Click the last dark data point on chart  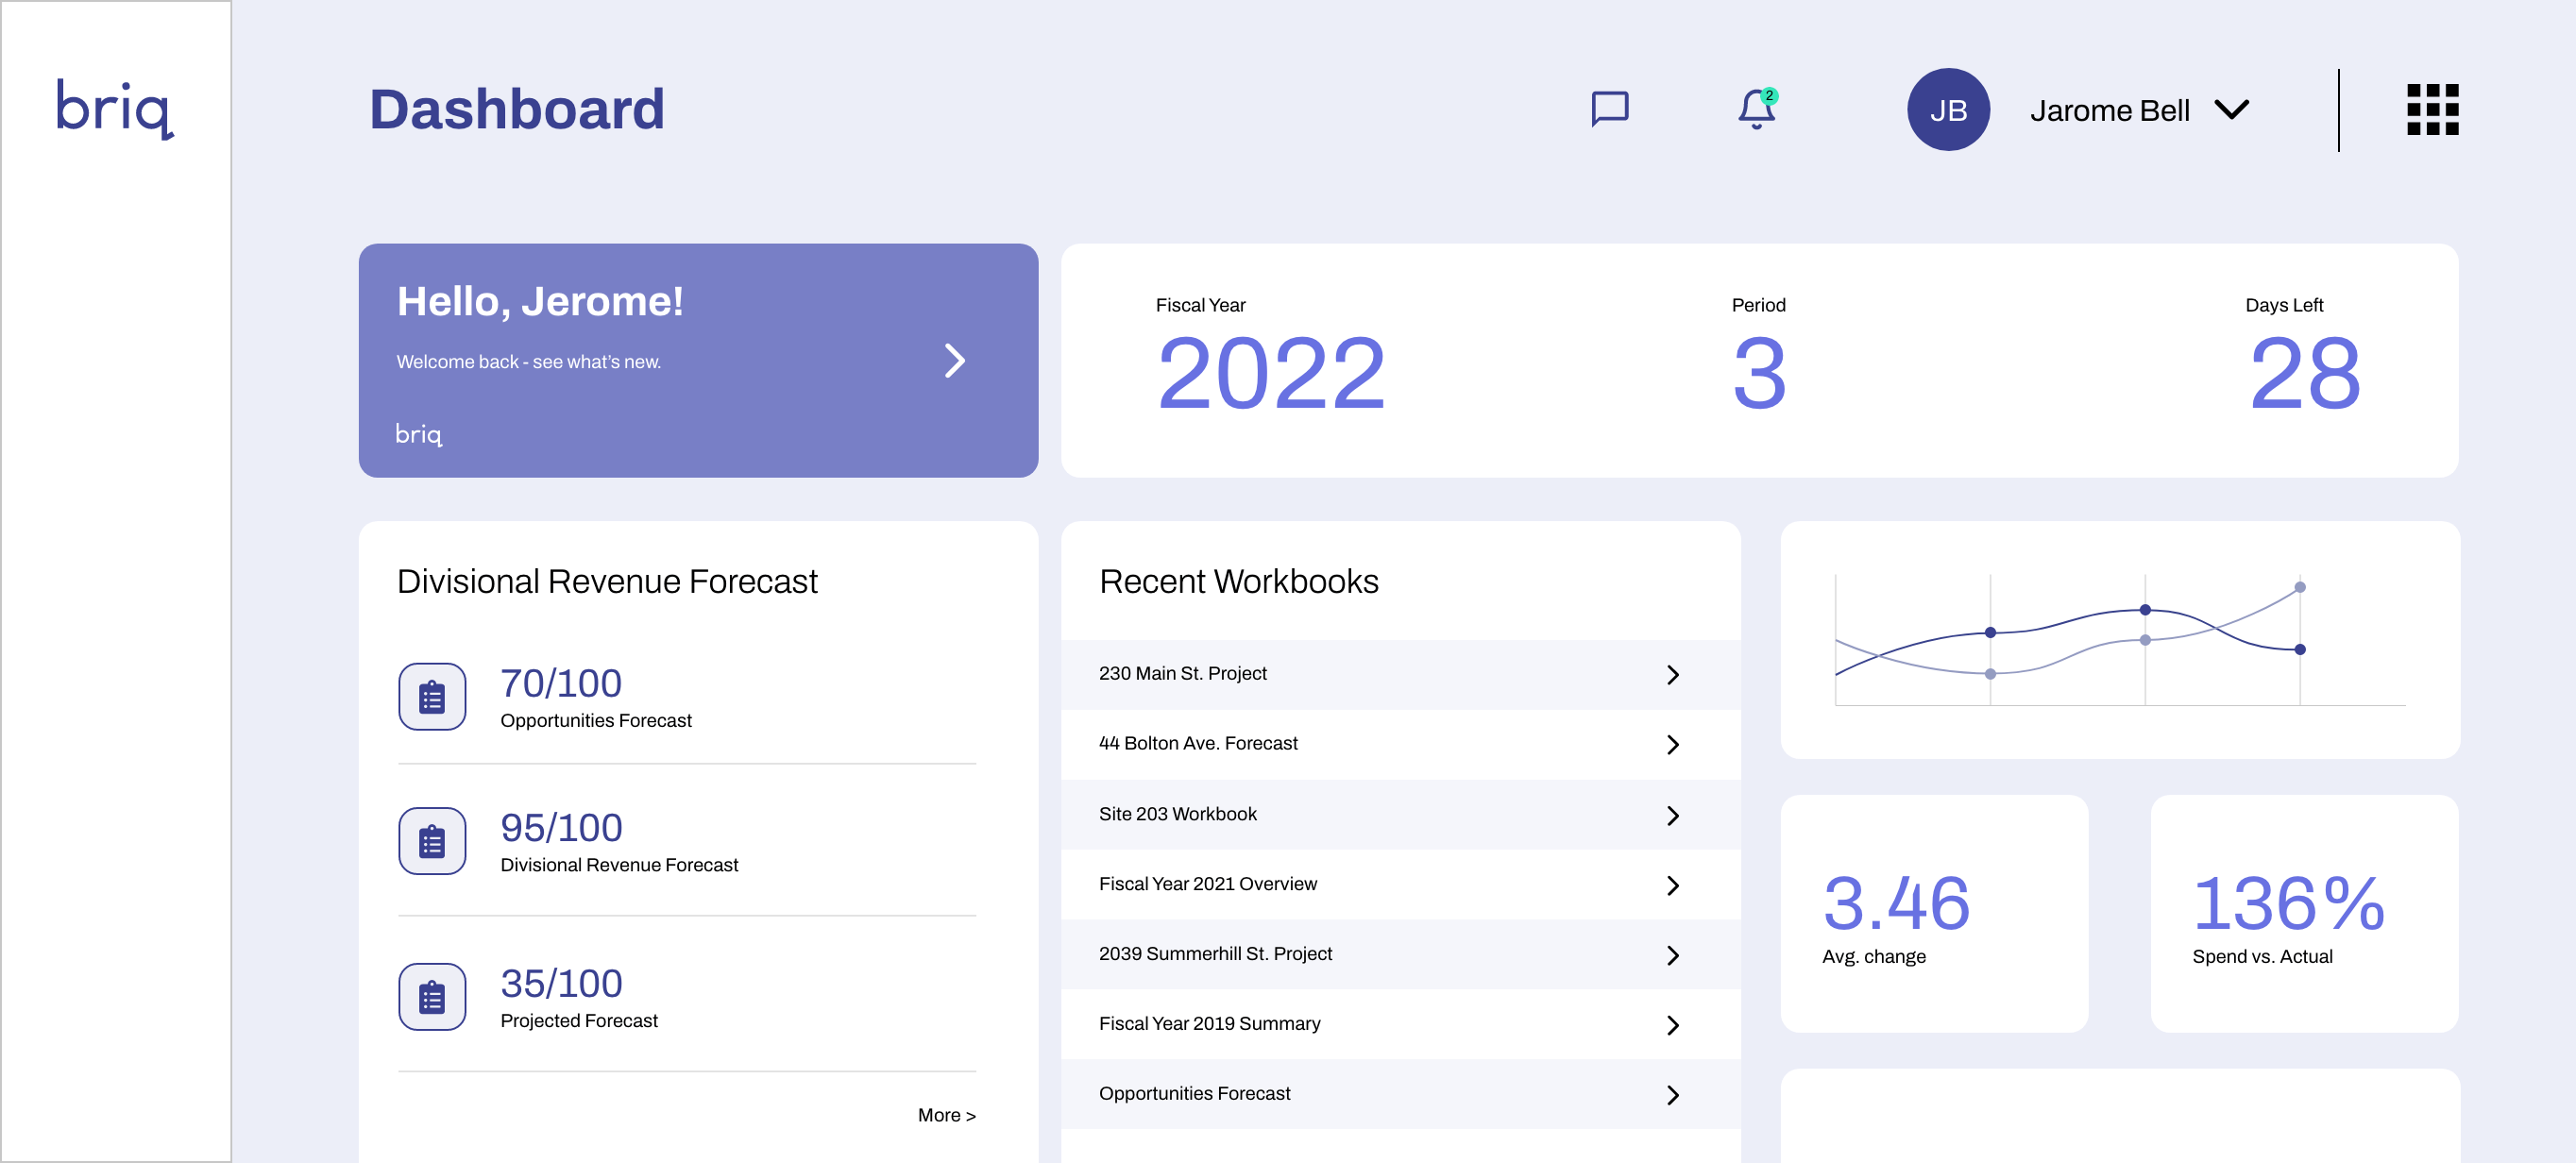pyautogui.click(x=2299, y=650)
